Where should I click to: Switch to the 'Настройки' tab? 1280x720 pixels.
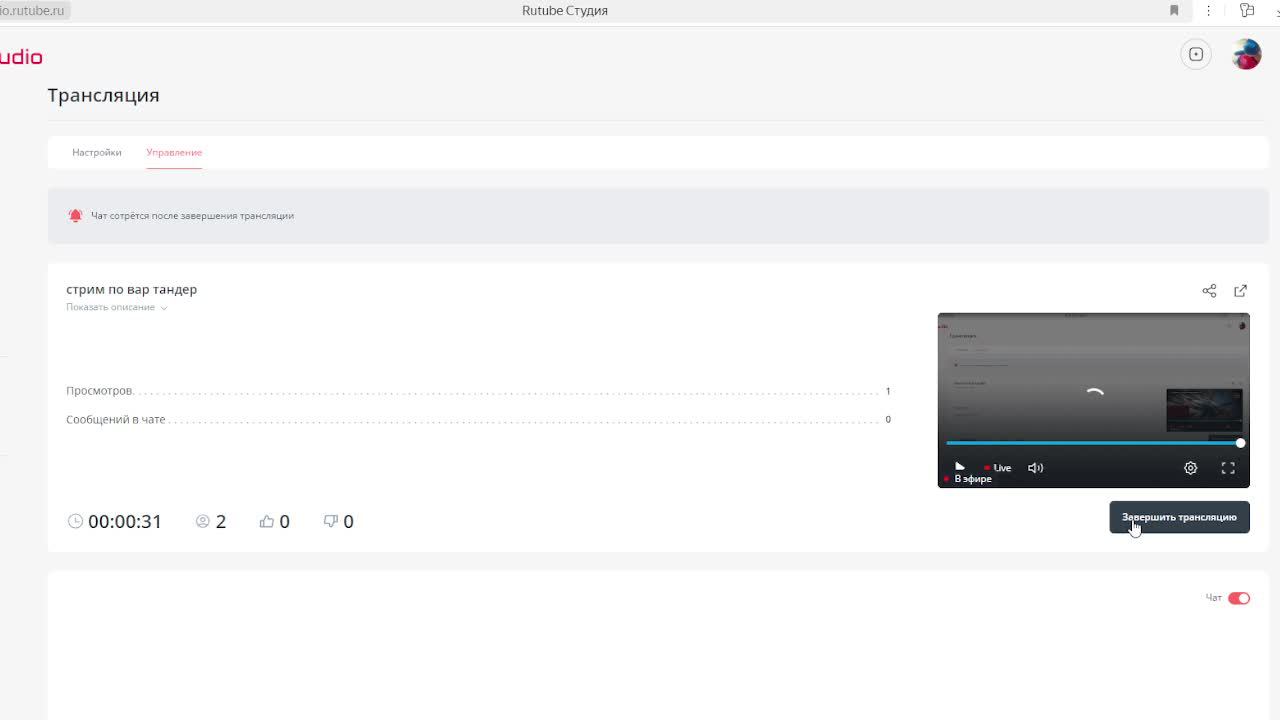(97, 152)
